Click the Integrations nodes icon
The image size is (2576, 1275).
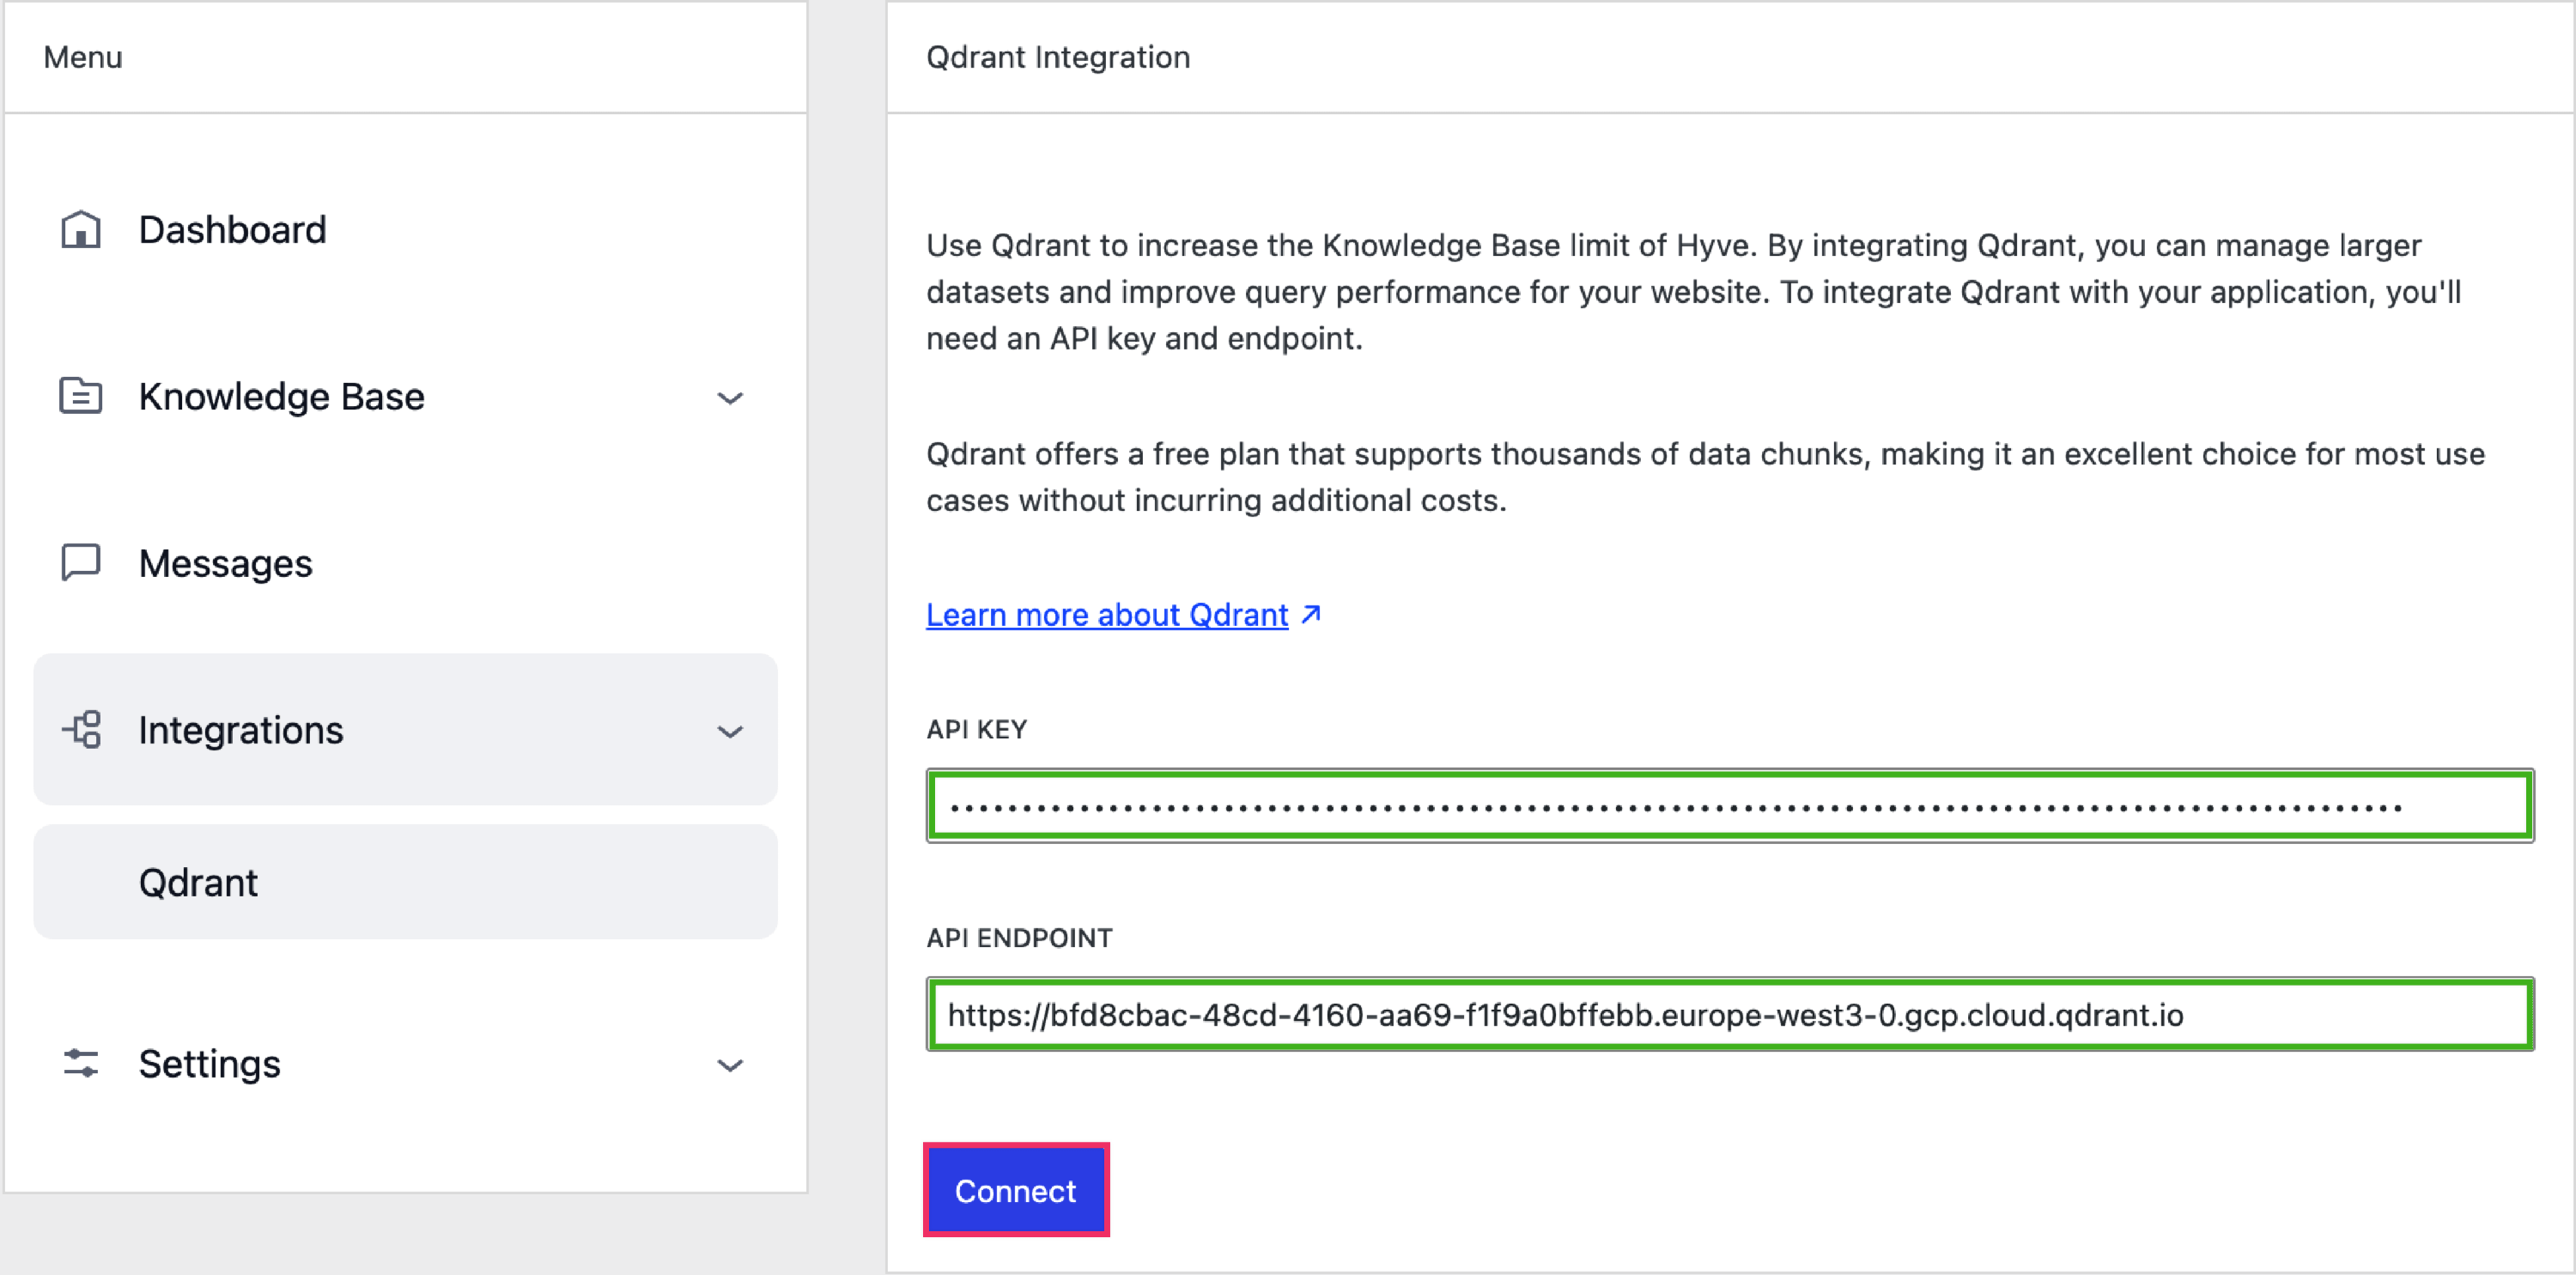coord(82,730)
